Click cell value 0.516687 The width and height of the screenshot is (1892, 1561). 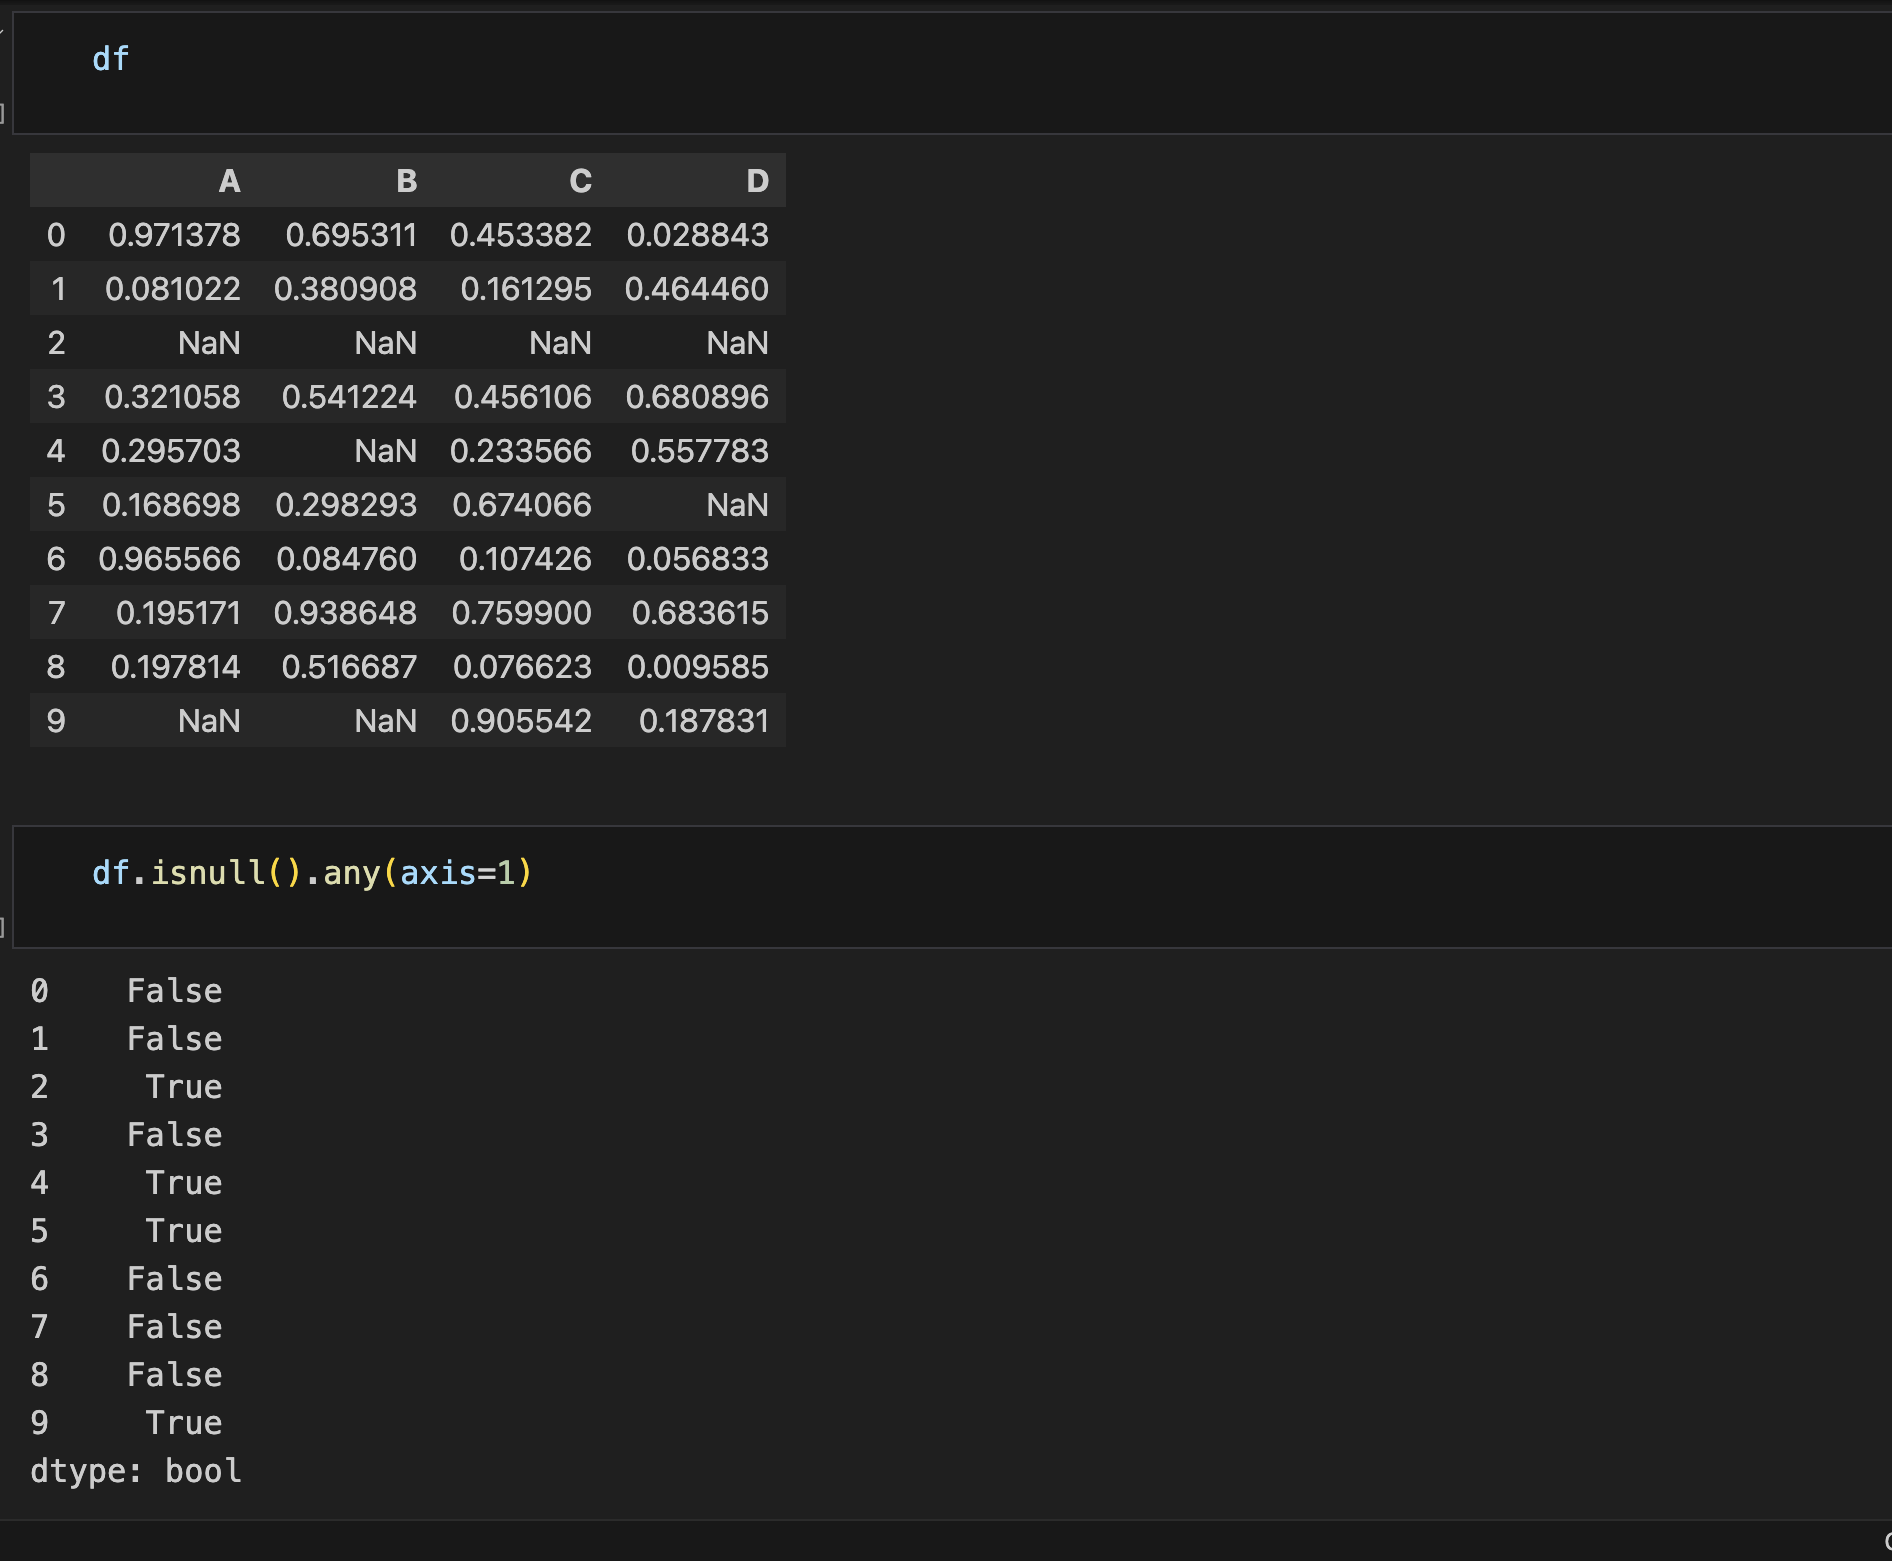(x=349, y=667)
